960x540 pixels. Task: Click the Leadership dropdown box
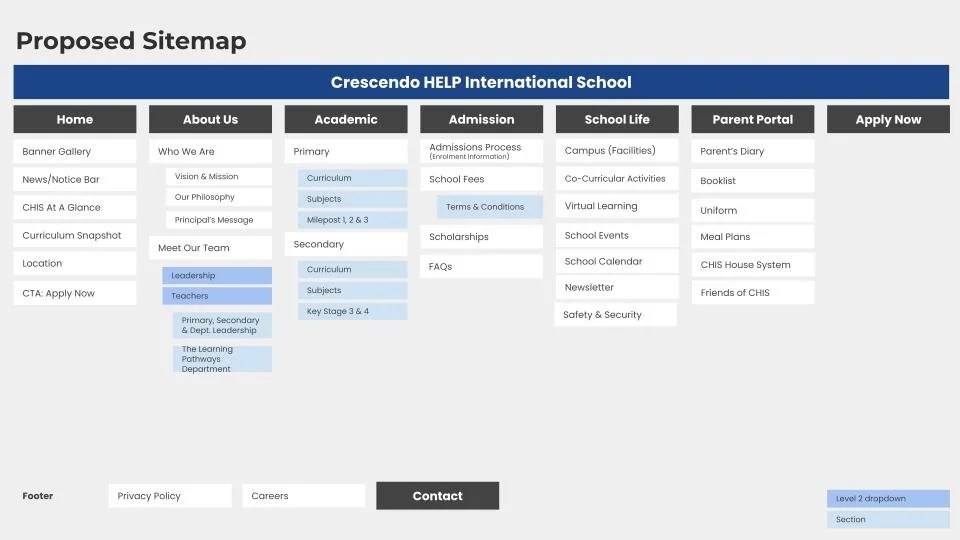[x=217, y=276]
